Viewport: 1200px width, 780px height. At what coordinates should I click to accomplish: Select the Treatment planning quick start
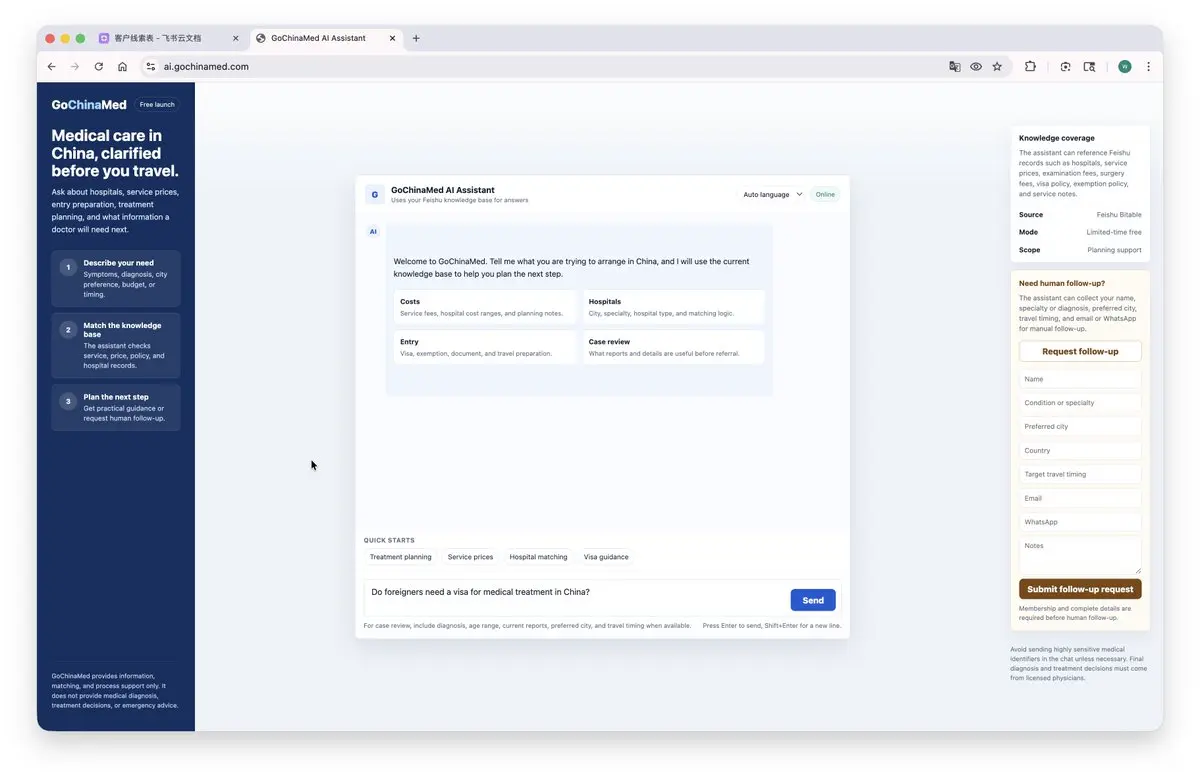[x=401, y=557]
